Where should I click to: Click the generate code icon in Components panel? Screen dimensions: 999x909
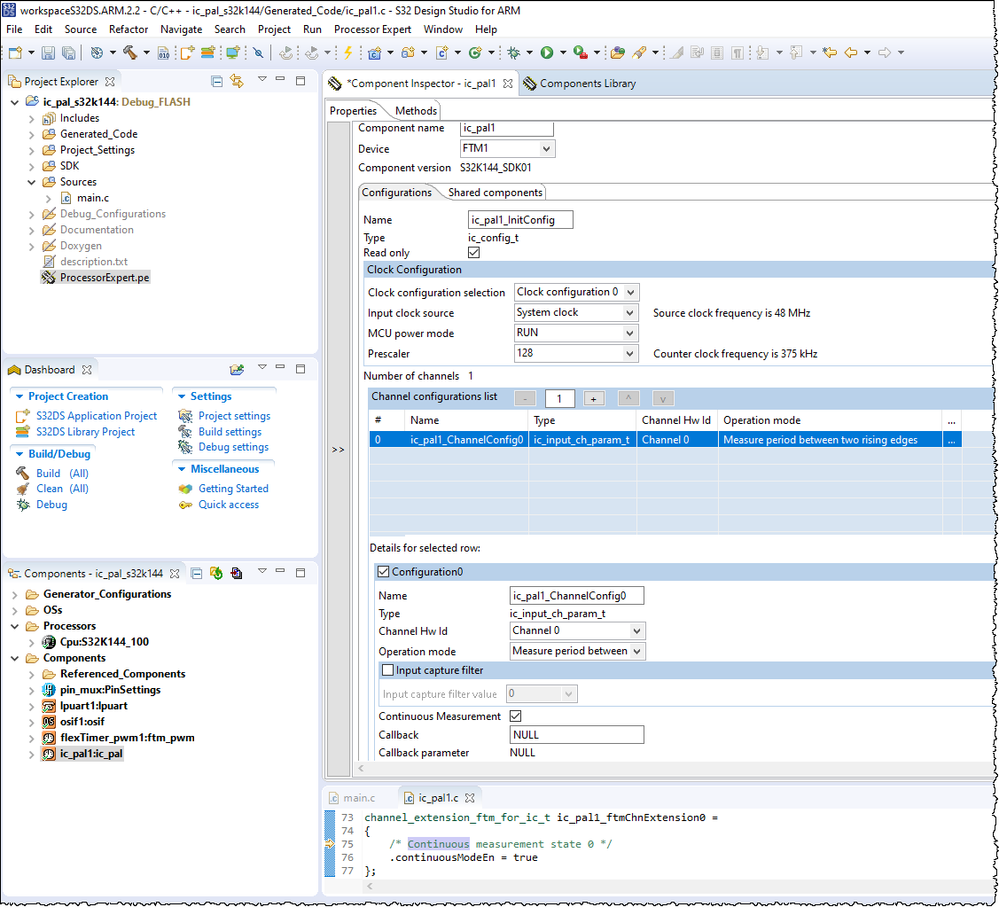click(x=216, y=574)
